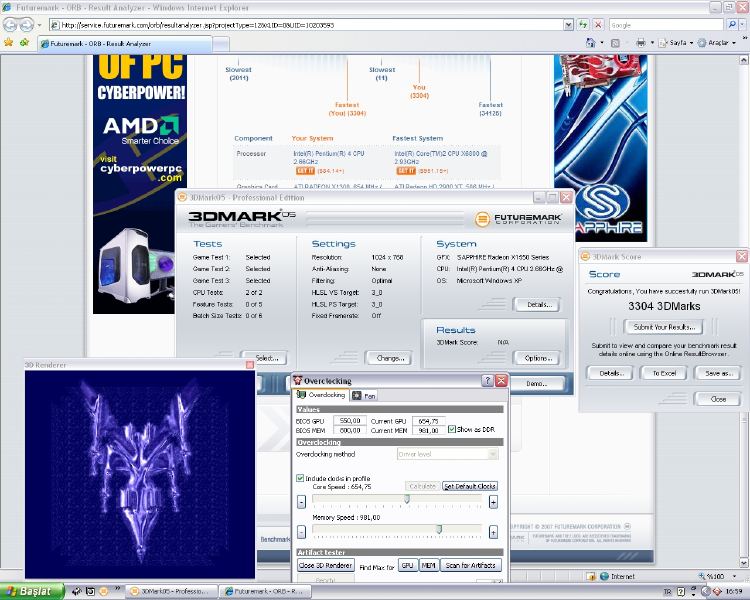Click the Google search input field

[666, 25]
